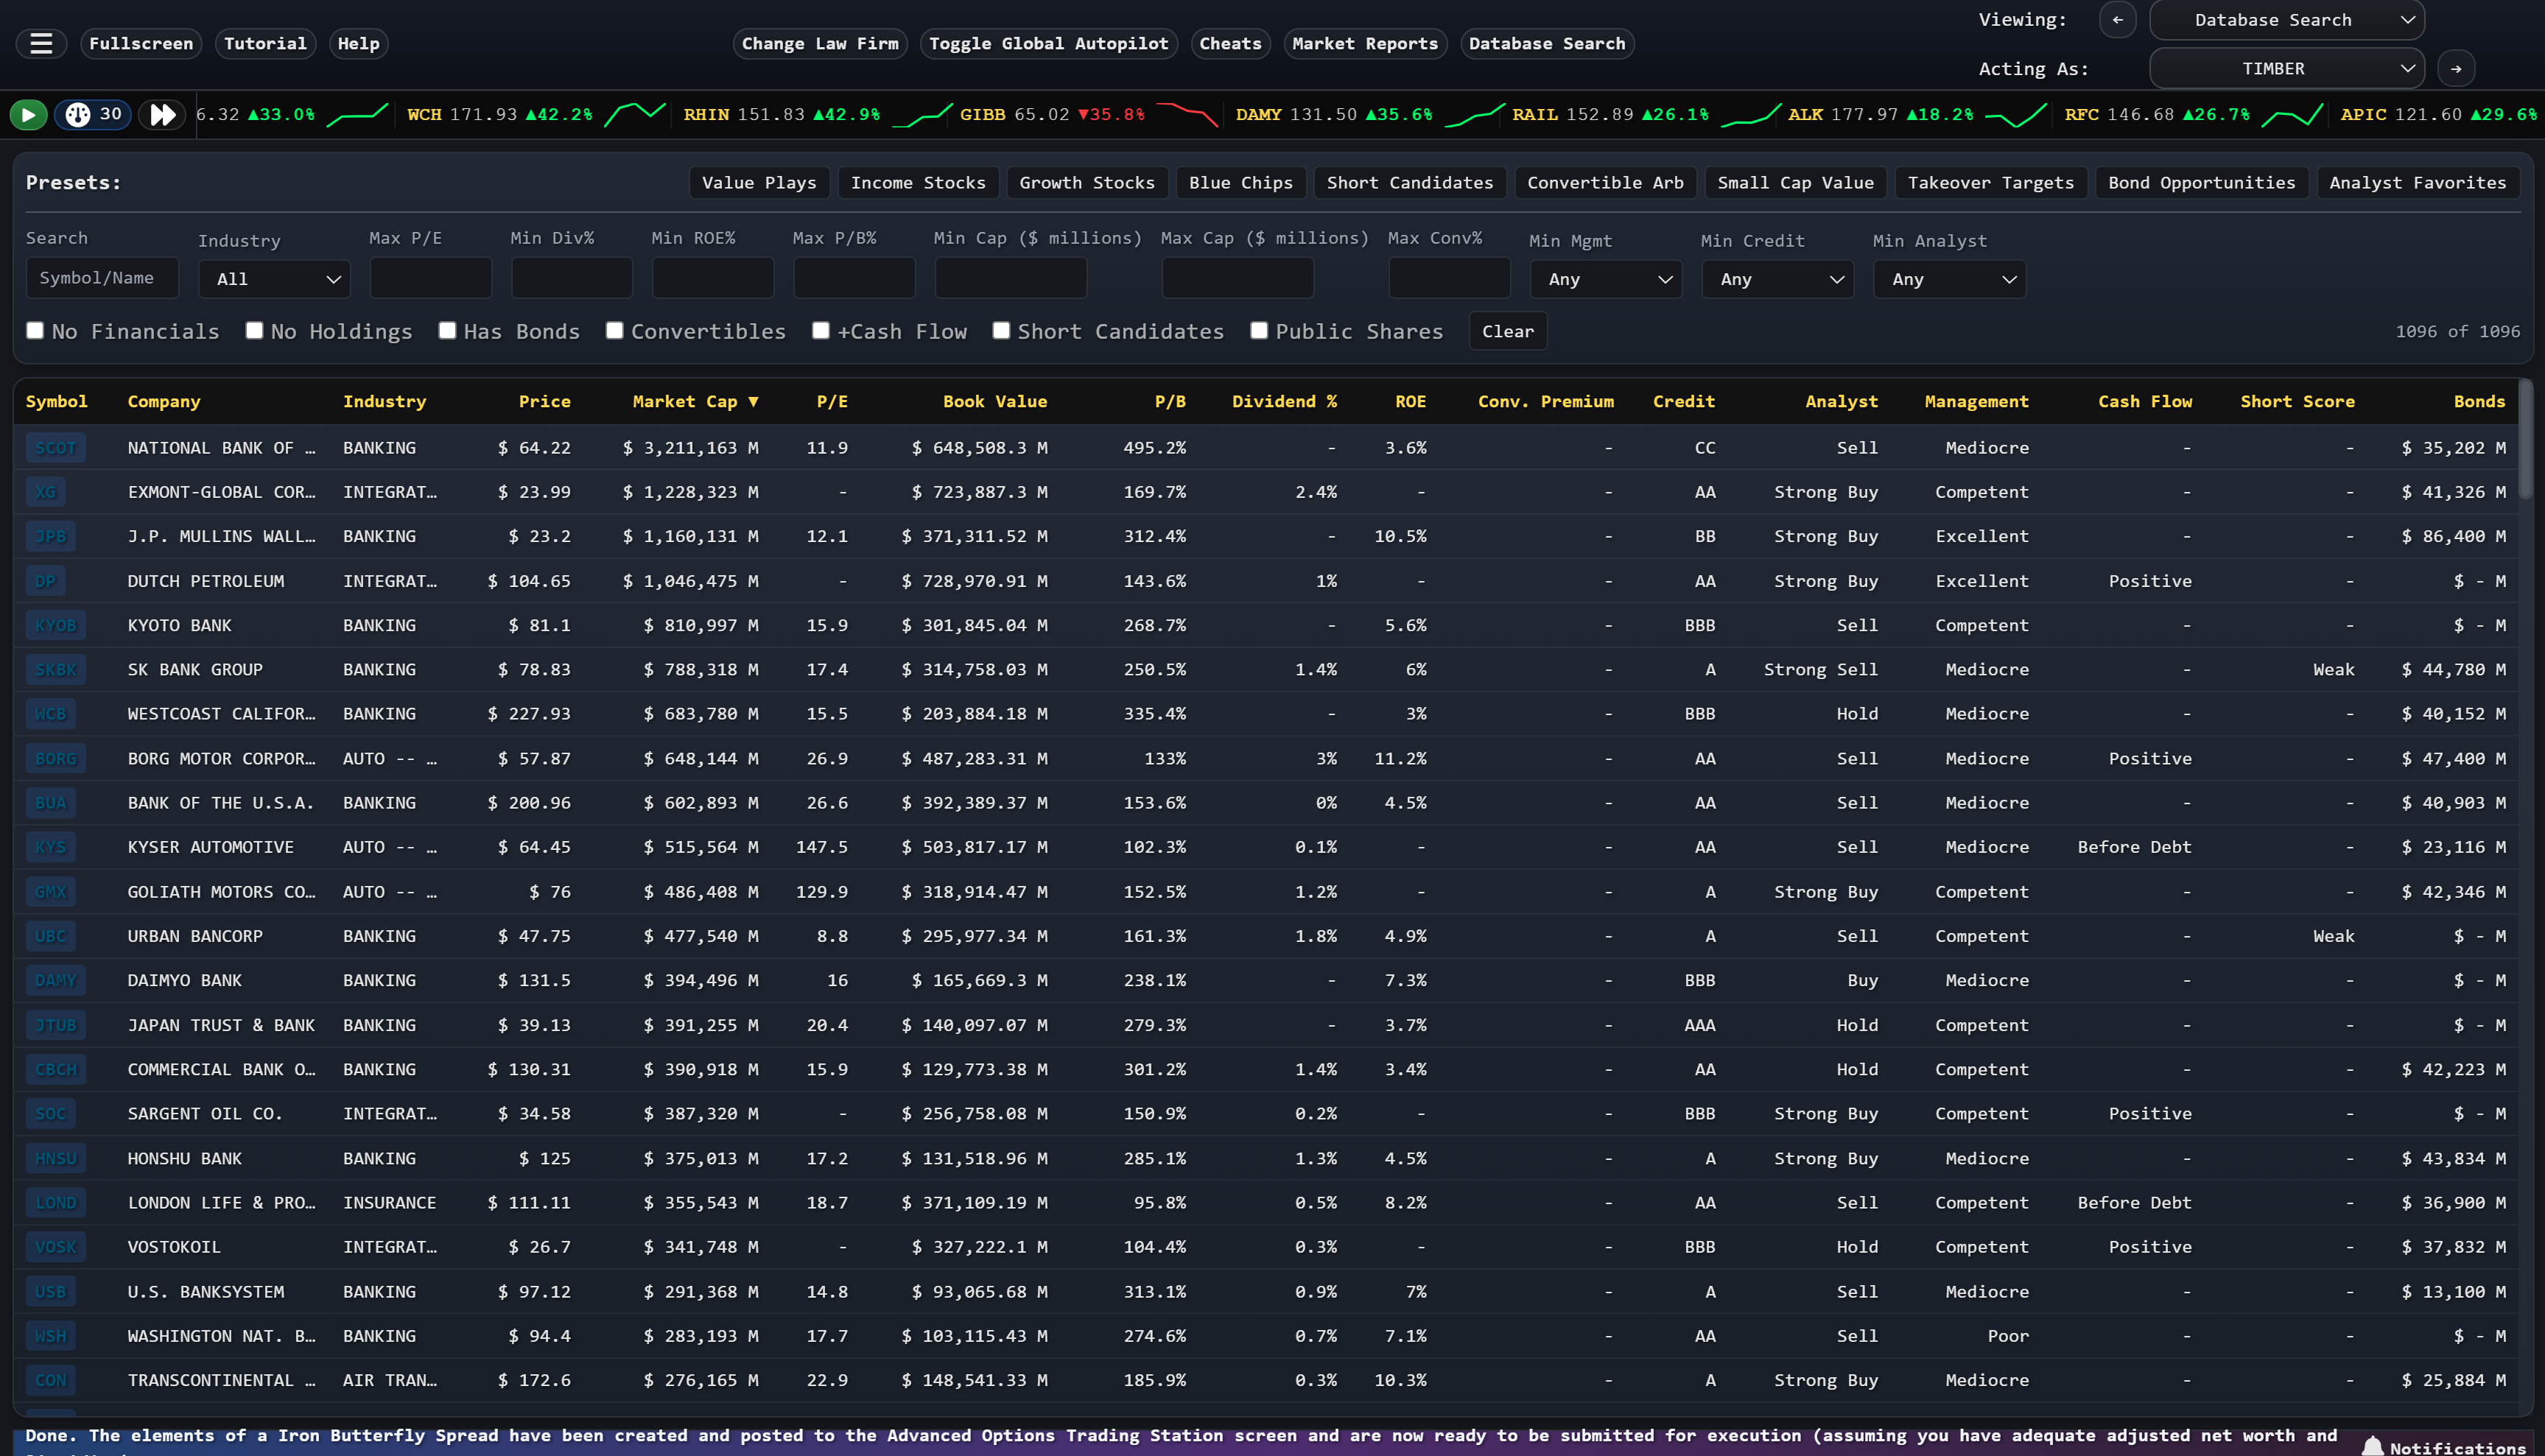Click the speed gauge showing 30
Screen dimensions: 2545x1456
[92, 114]
